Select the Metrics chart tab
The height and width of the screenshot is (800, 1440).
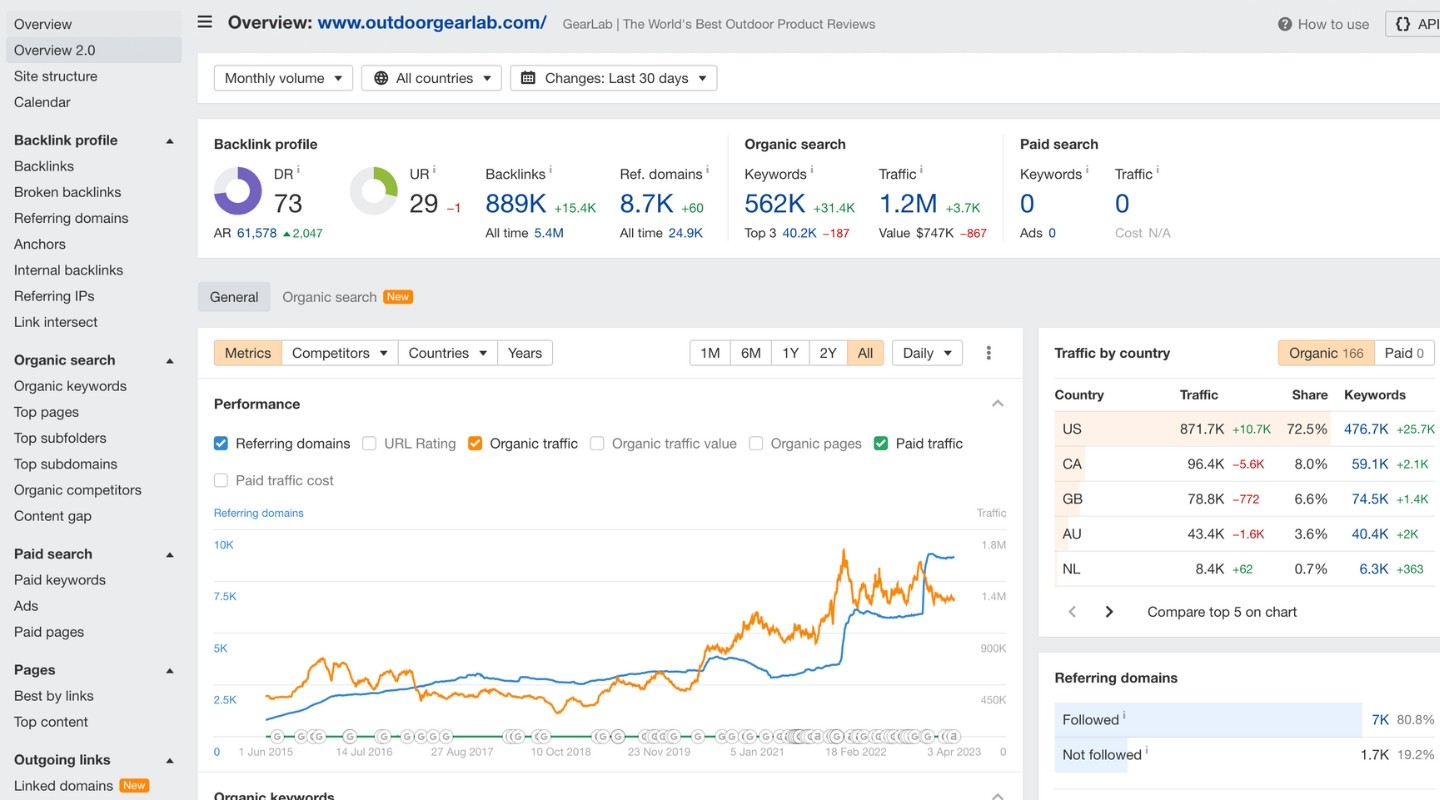tap(248, 353)
